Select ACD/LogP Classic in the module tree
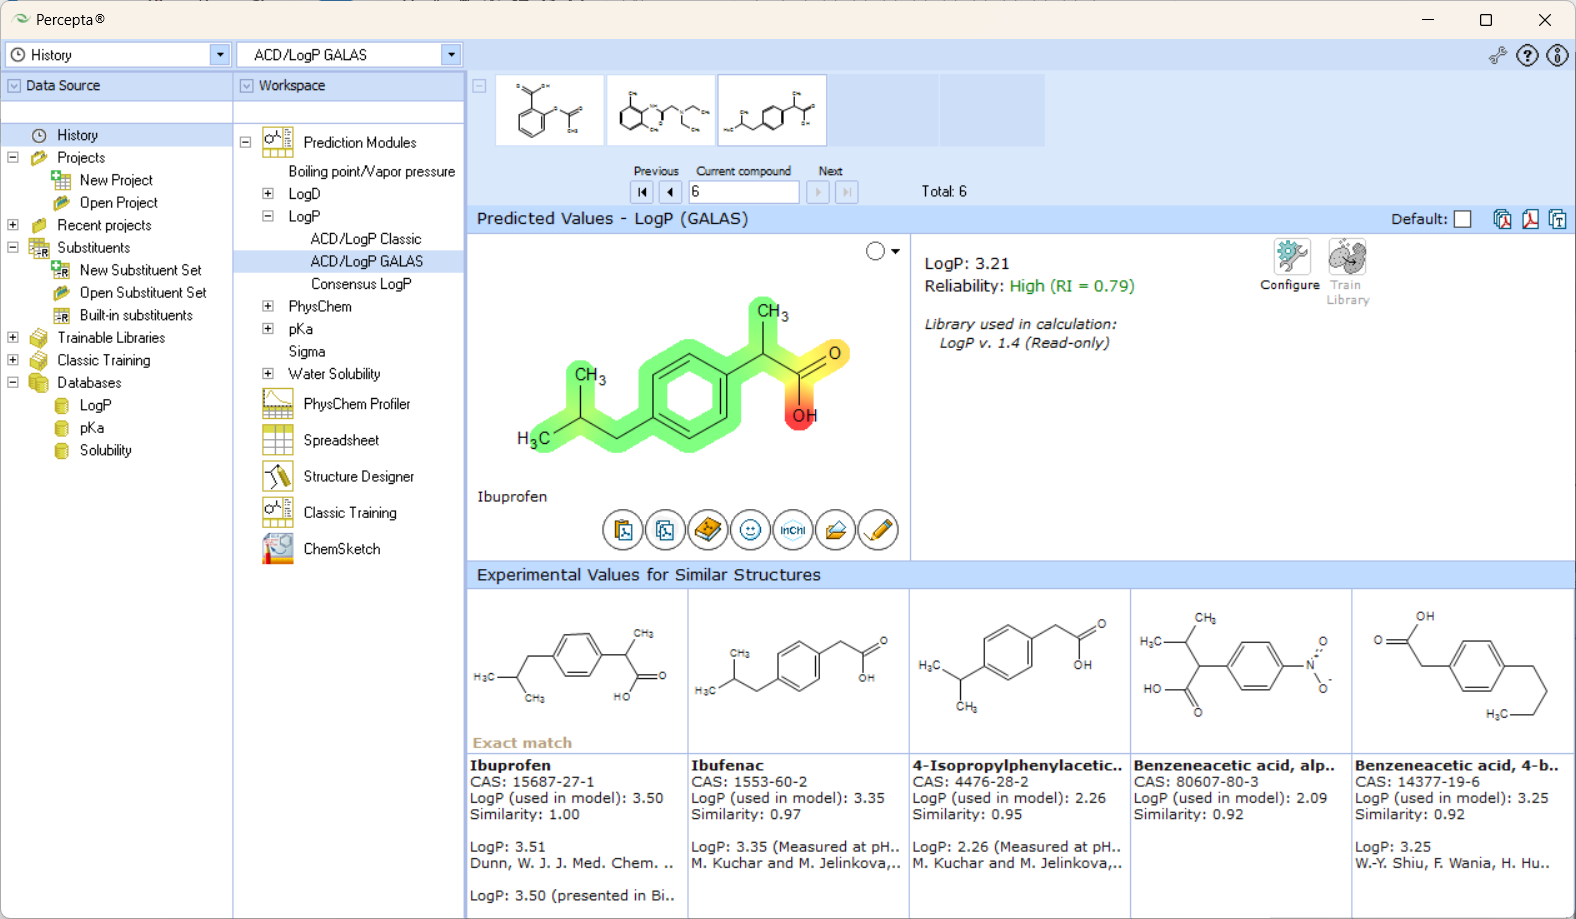The height and width of the screenshot is (919, 1576). (x=365, y=239)
